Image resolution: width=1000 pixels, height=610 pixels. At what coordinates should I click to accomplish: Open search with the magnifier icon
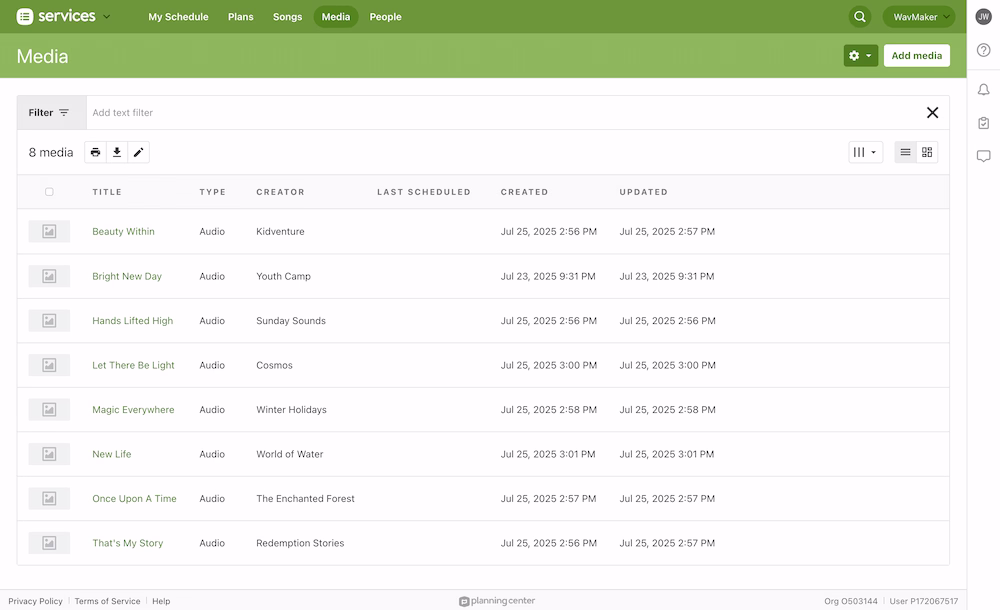859,17
